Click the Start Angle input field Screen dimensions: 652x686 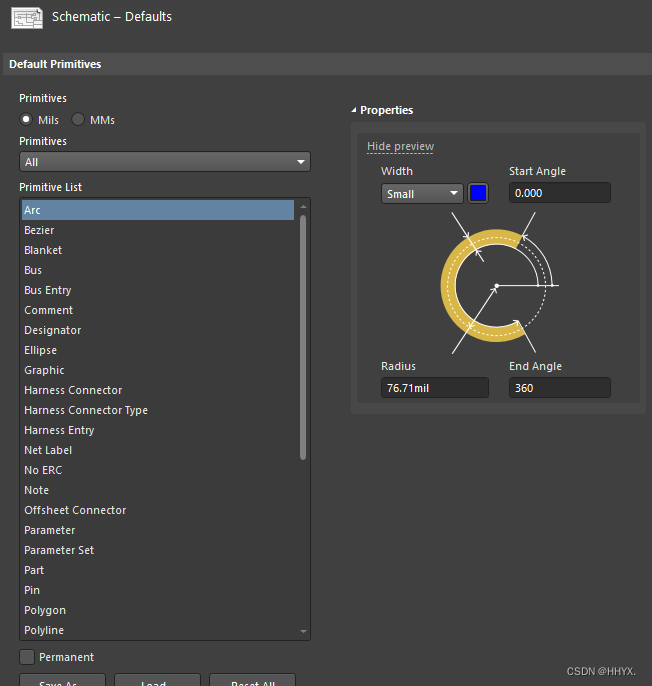click(560, 193)
